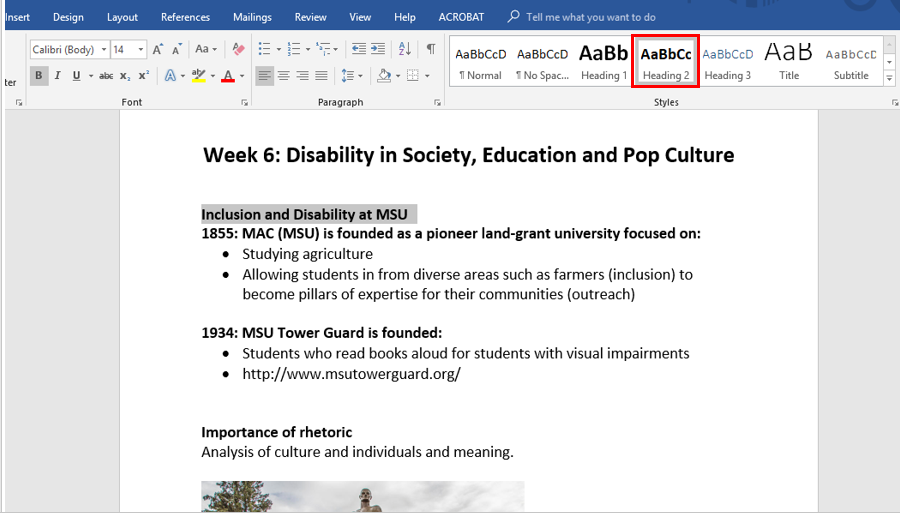Apply the Heading 3 style
This screenshot has width=900, height=513.
point(727,62)
